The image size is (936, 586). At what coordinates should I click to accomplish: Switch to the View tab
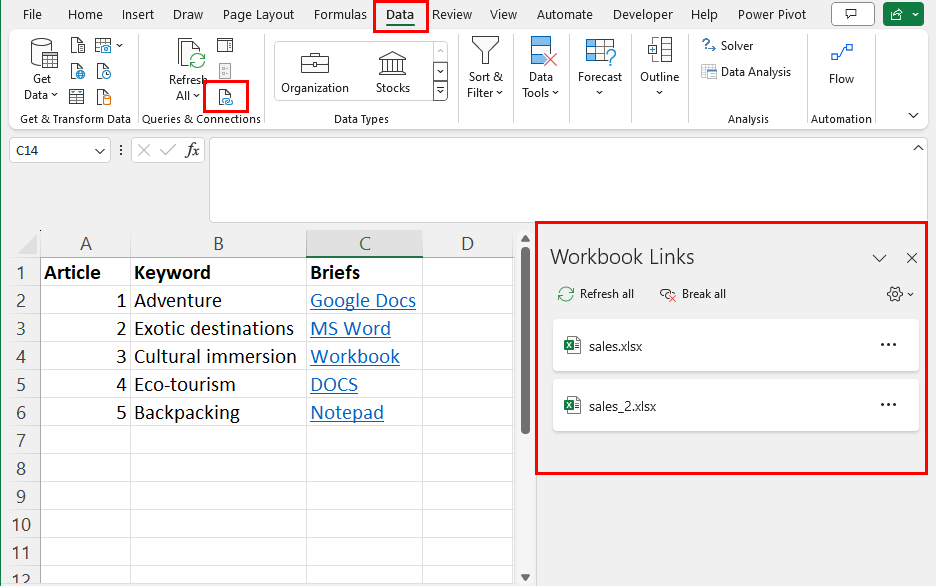pos(503,14)
